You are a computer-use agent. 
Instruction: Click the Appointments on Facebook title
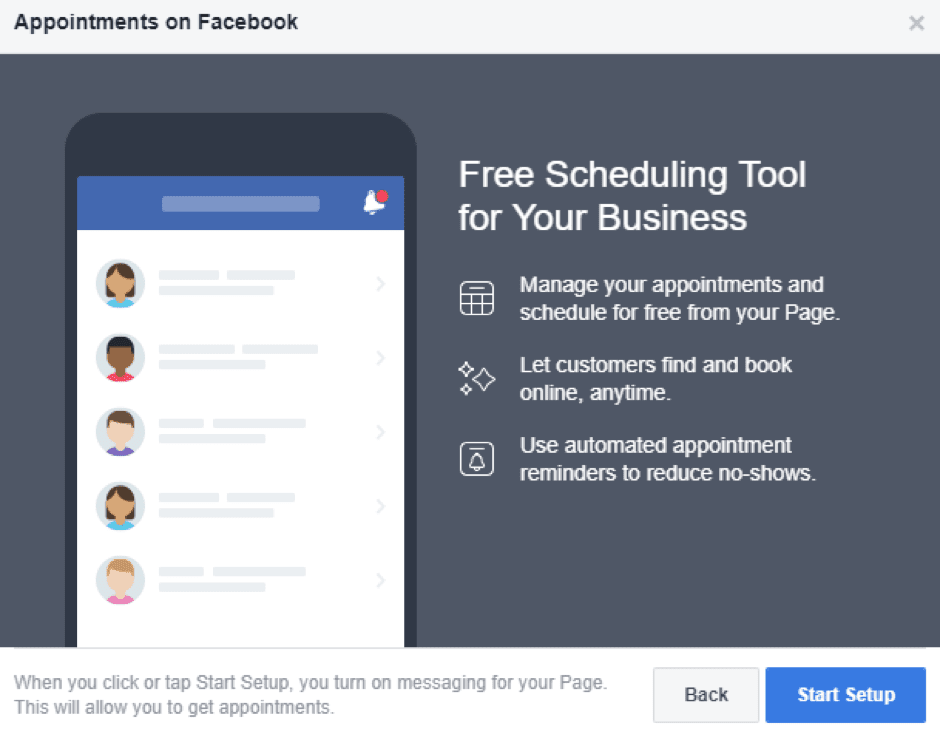click(156, 22)
